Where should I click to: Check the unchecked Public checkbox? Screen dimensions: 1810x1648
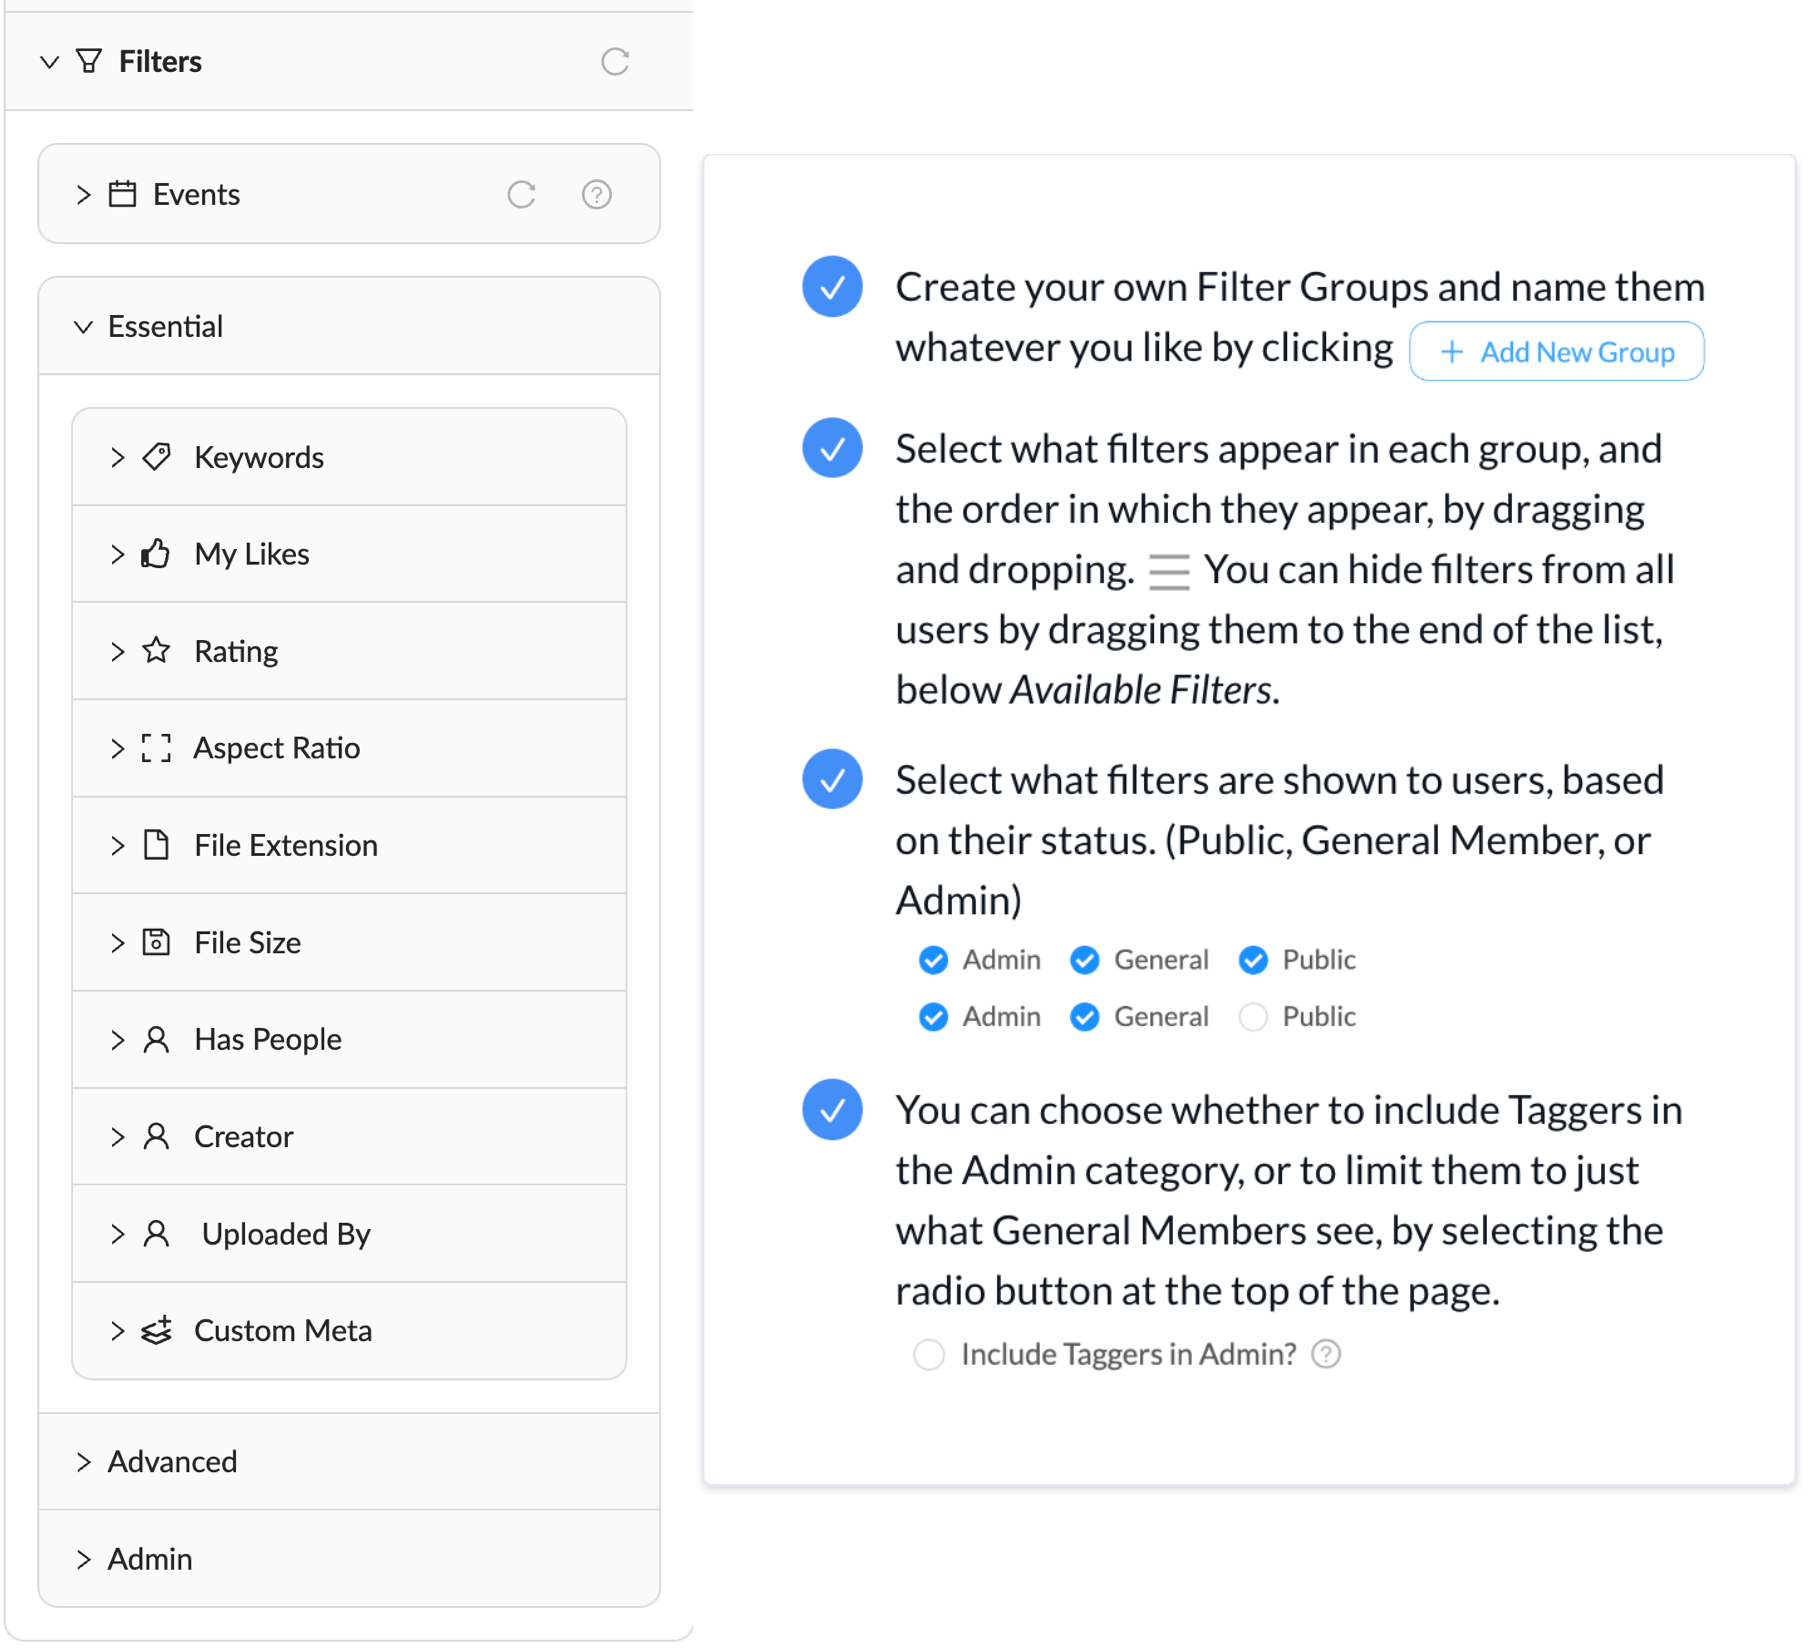(x=1253, y=1017)
